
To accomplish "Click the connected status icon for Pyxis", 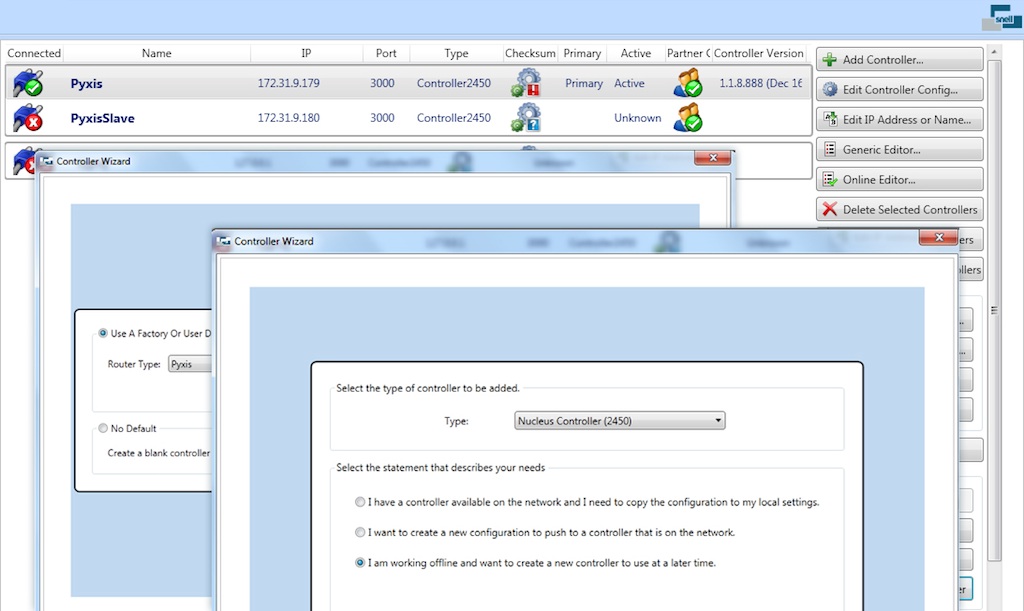I will click(28, 83).
